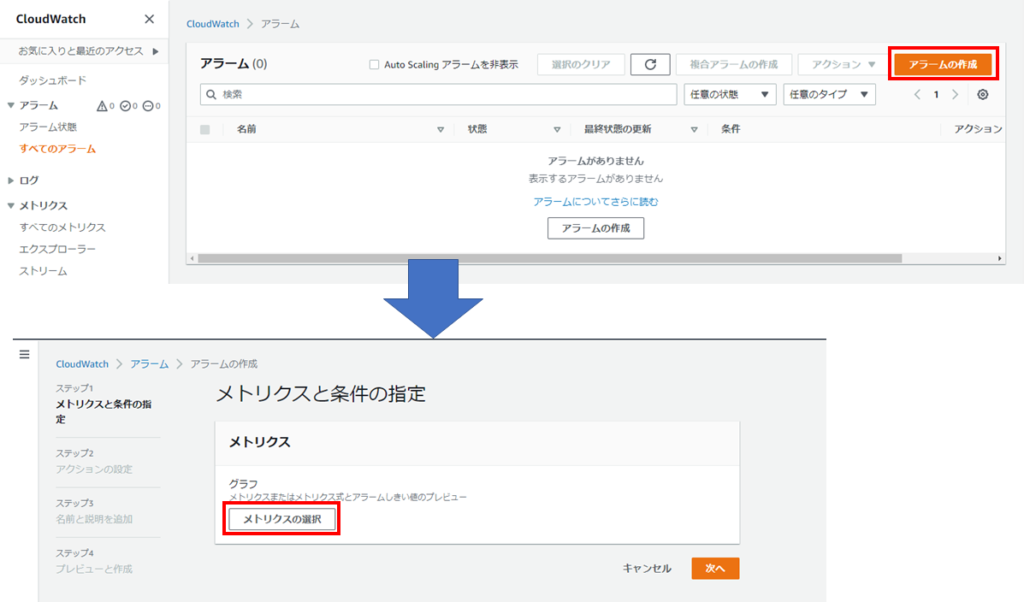Click the アクション column header
This screenshot has width=1024, height=602.
(x=978, y=129)
